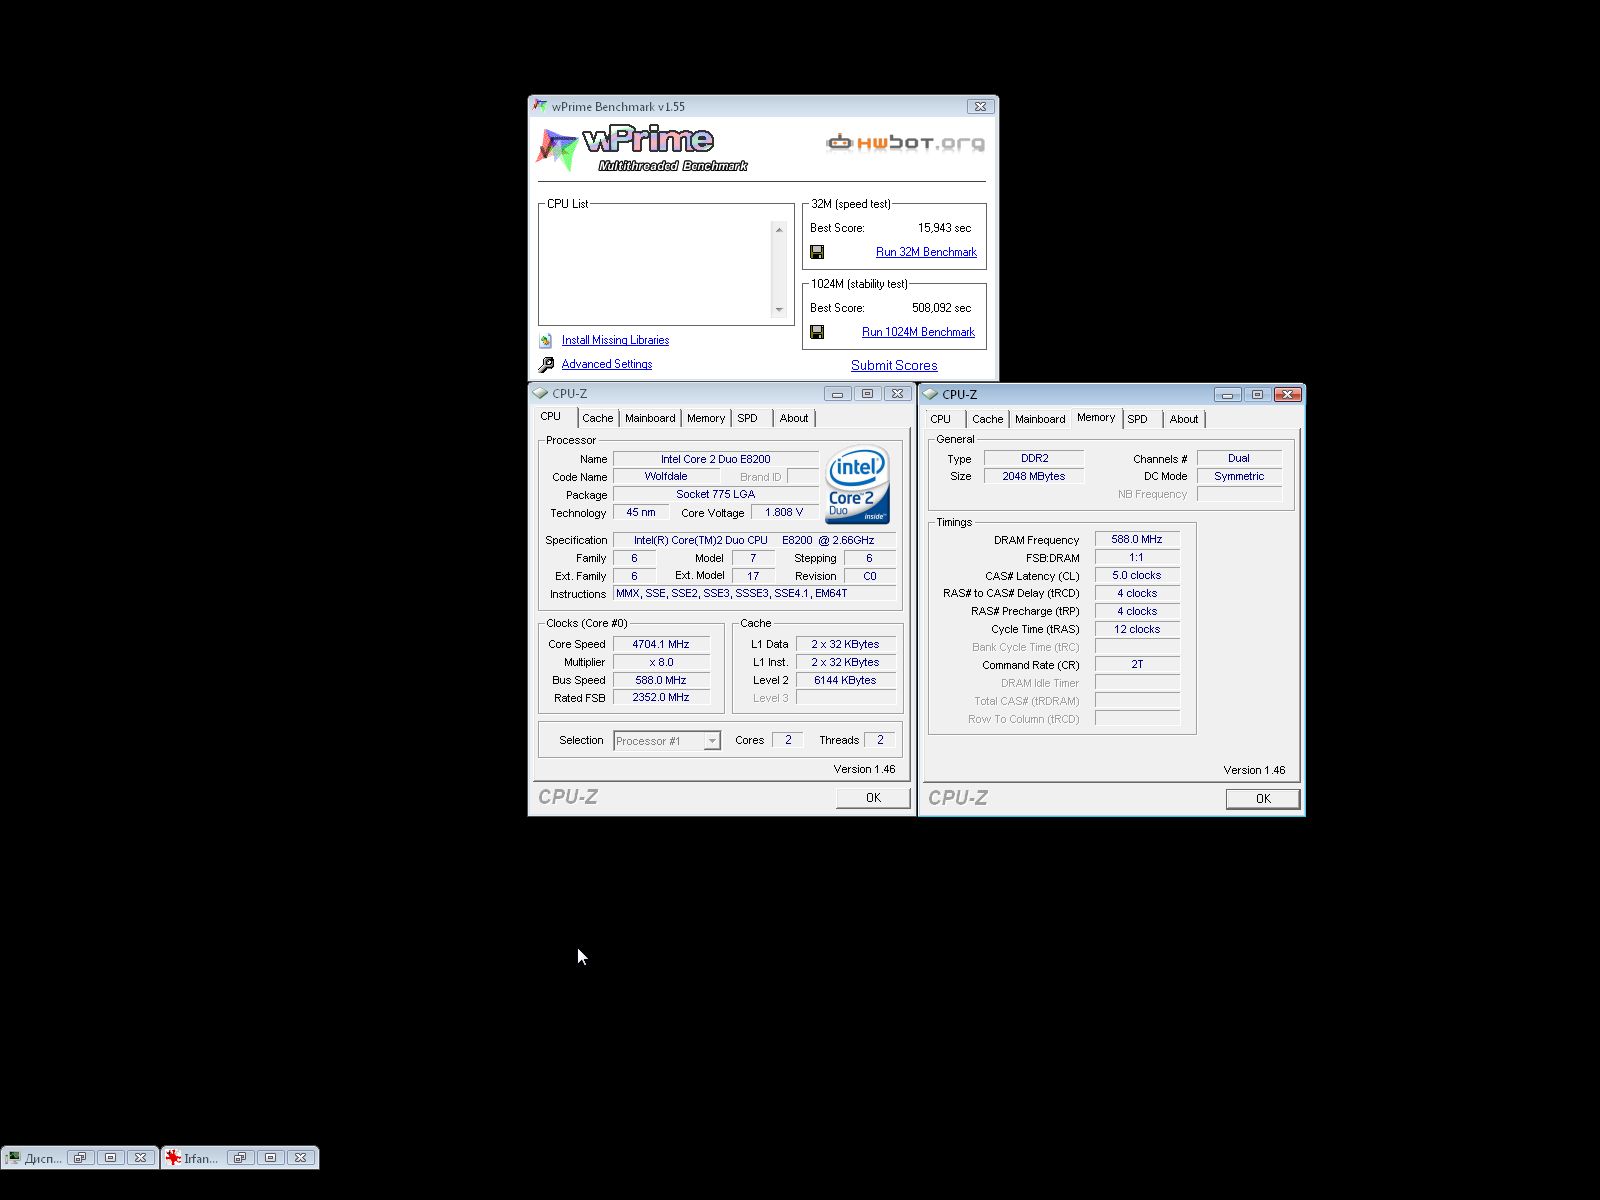Maximize the Irfan... minimized window
This screenshot has width=1600, height=1200.
[x=271, y=1158]
